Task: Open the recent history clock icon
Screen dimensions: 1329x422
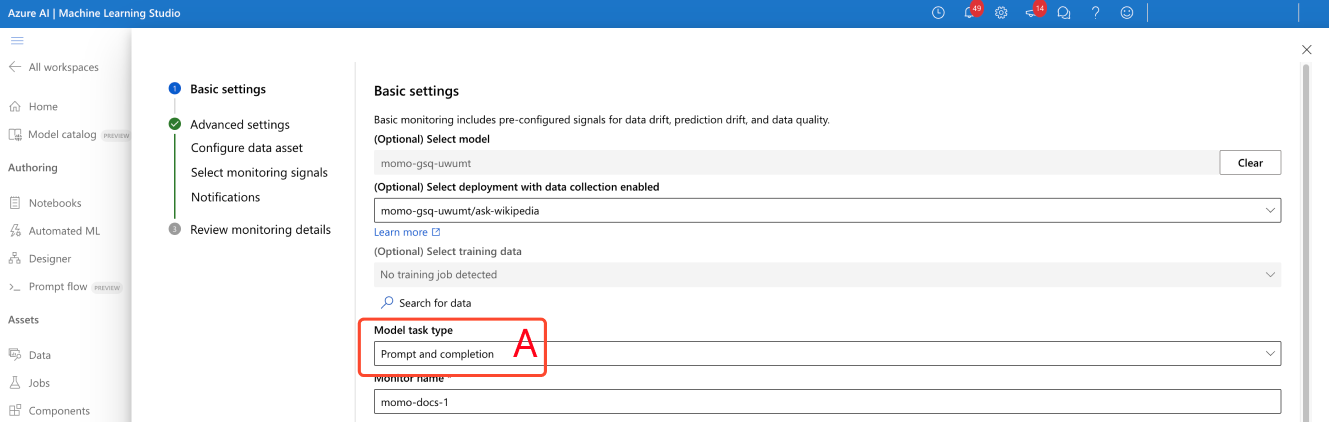Action: pyautogui.click(x=938, y=13)
